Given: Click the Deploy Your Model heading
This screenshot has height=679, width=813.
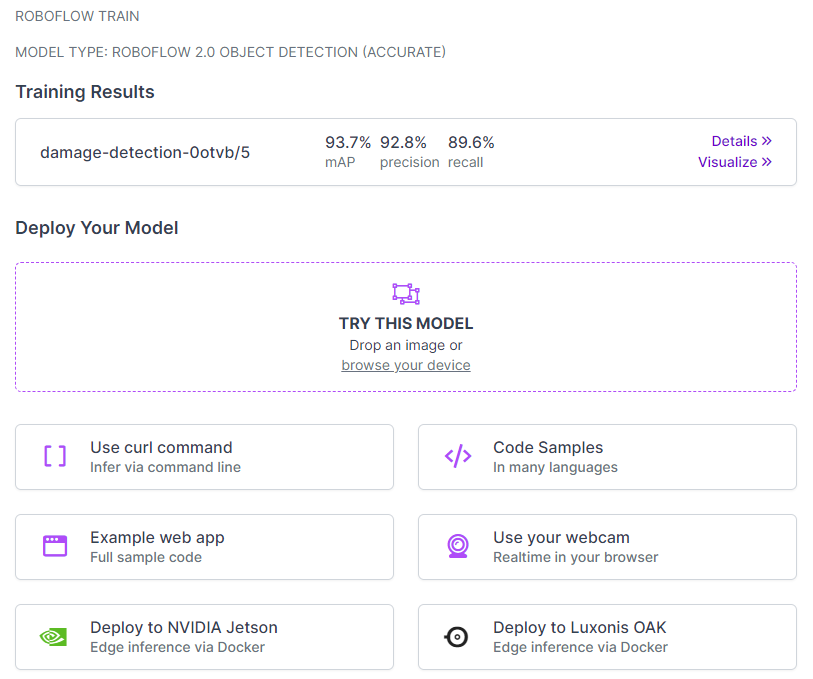Looking at the screenshot, I should click(x=97, y=228).
